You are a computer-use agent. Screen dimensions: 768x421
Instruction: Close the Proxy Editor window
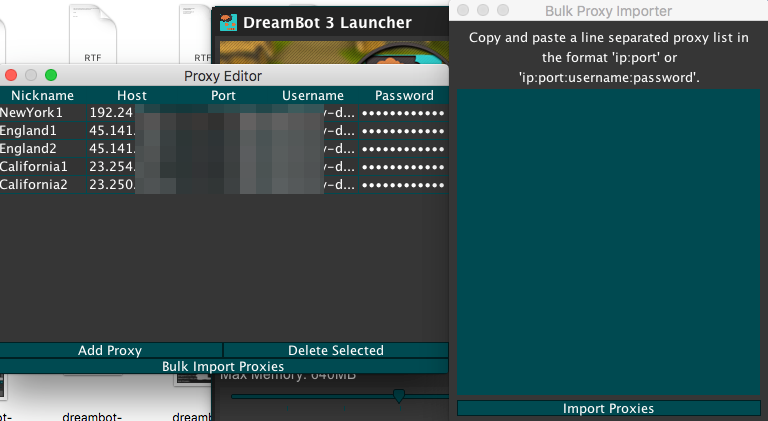(11, 75)
